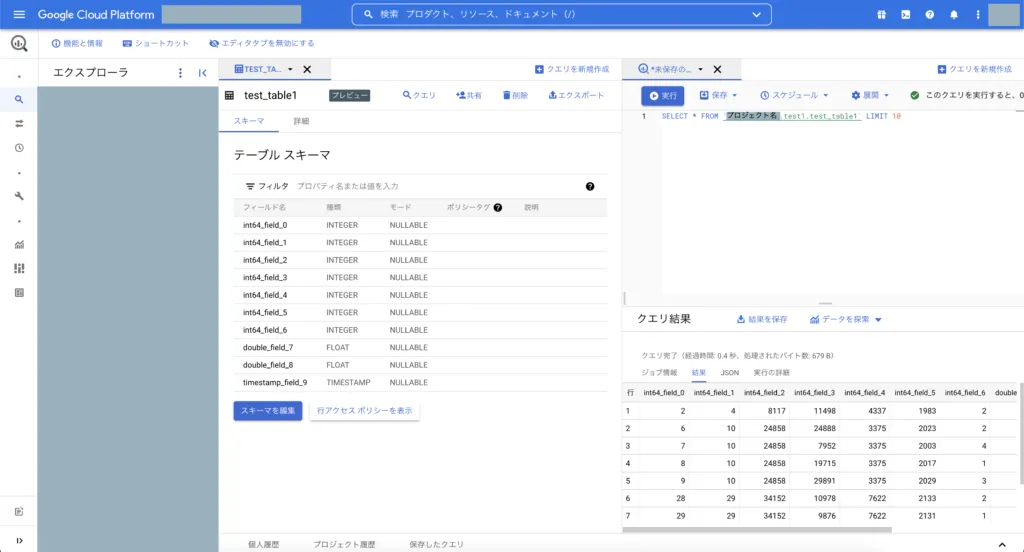Open Explorer panel three-dot menu
The height and width of the screenshot is (552, 1024).
(x=180, y=73)
